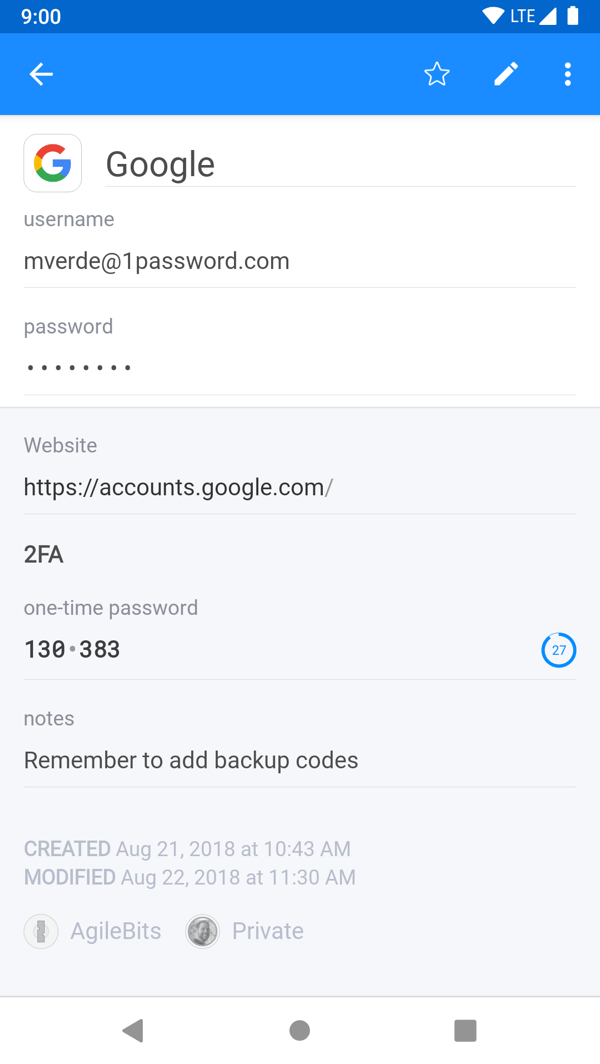Tap the Google logo icon
The image size is (600, 1064).
52,162
